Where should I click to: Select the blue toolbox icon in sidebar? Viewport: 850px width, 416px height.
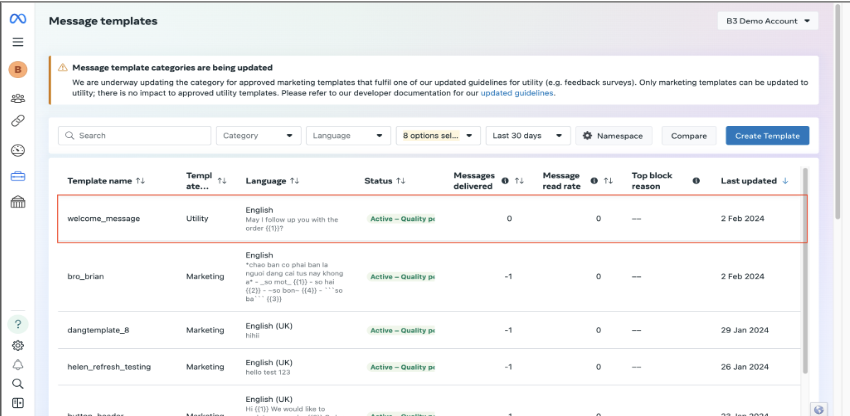(18, 176)
